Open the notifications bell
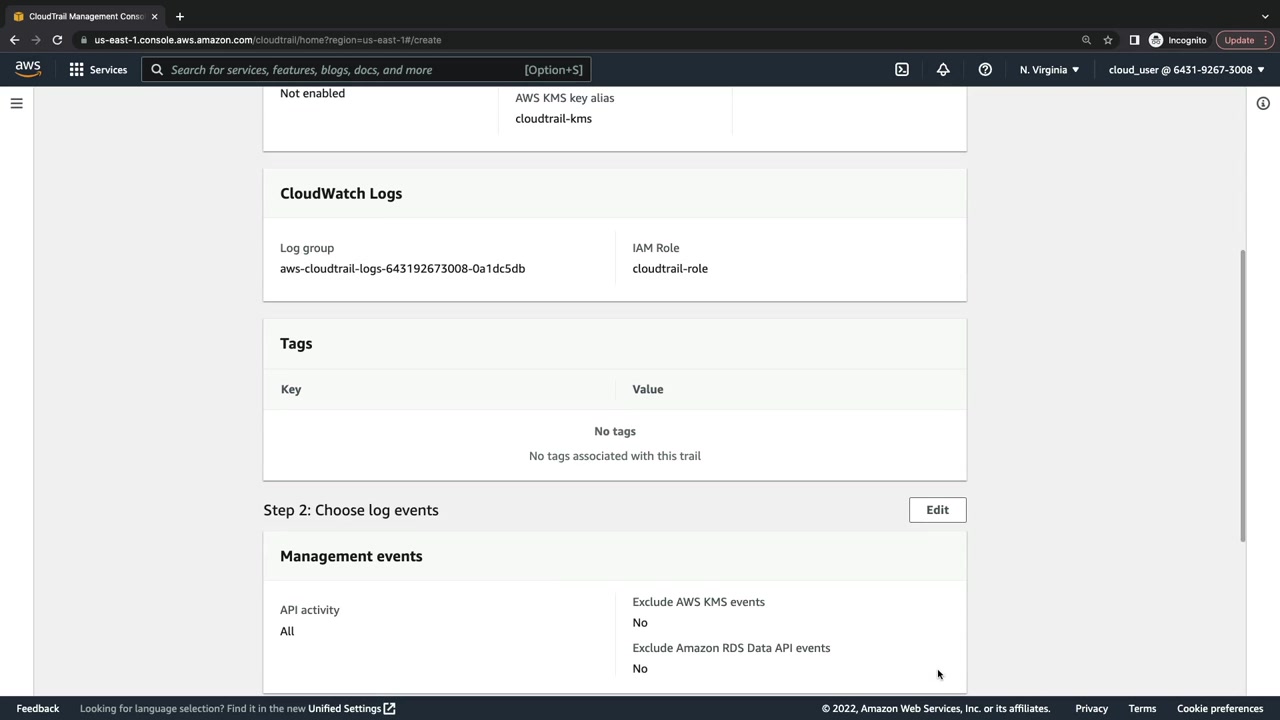This screenshot has width=1280, height=720. click(x=943, y=70)
